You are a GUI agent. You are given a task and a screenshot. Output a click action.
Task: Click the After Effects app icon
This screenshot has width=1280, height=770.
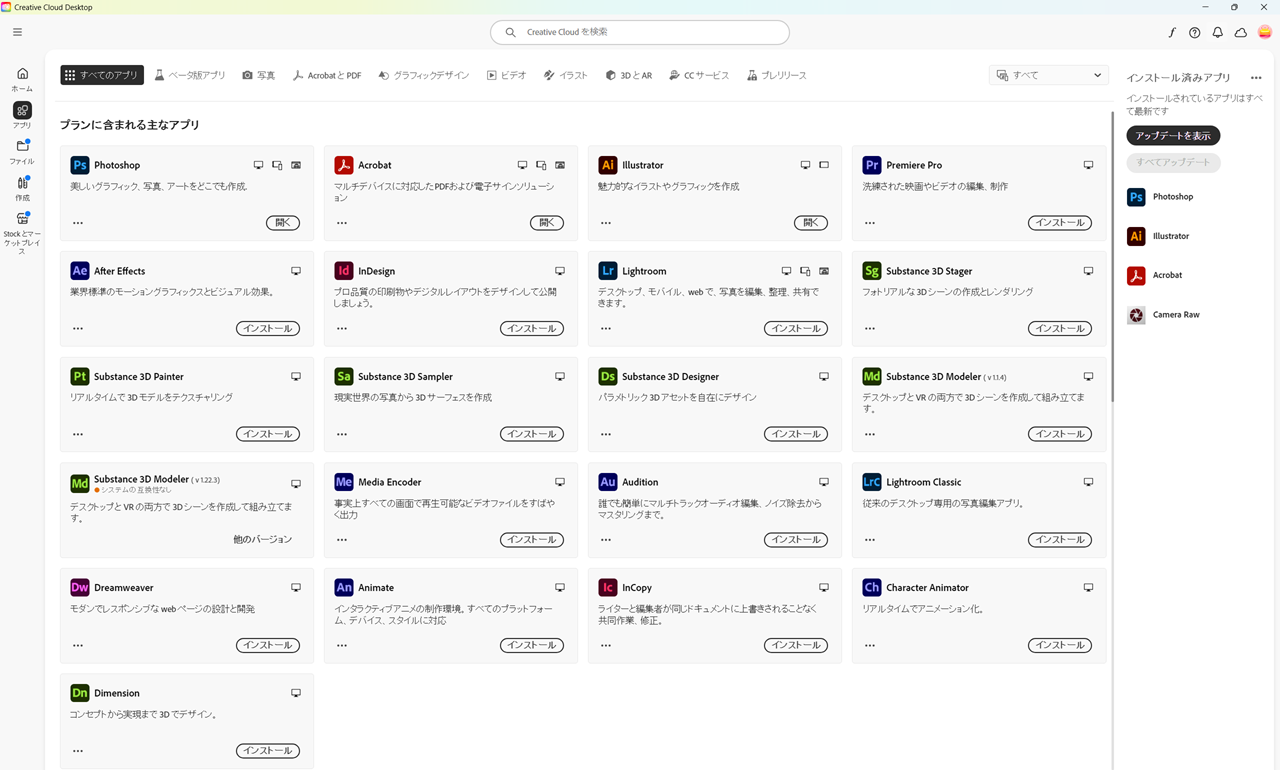tap(80, 271)
